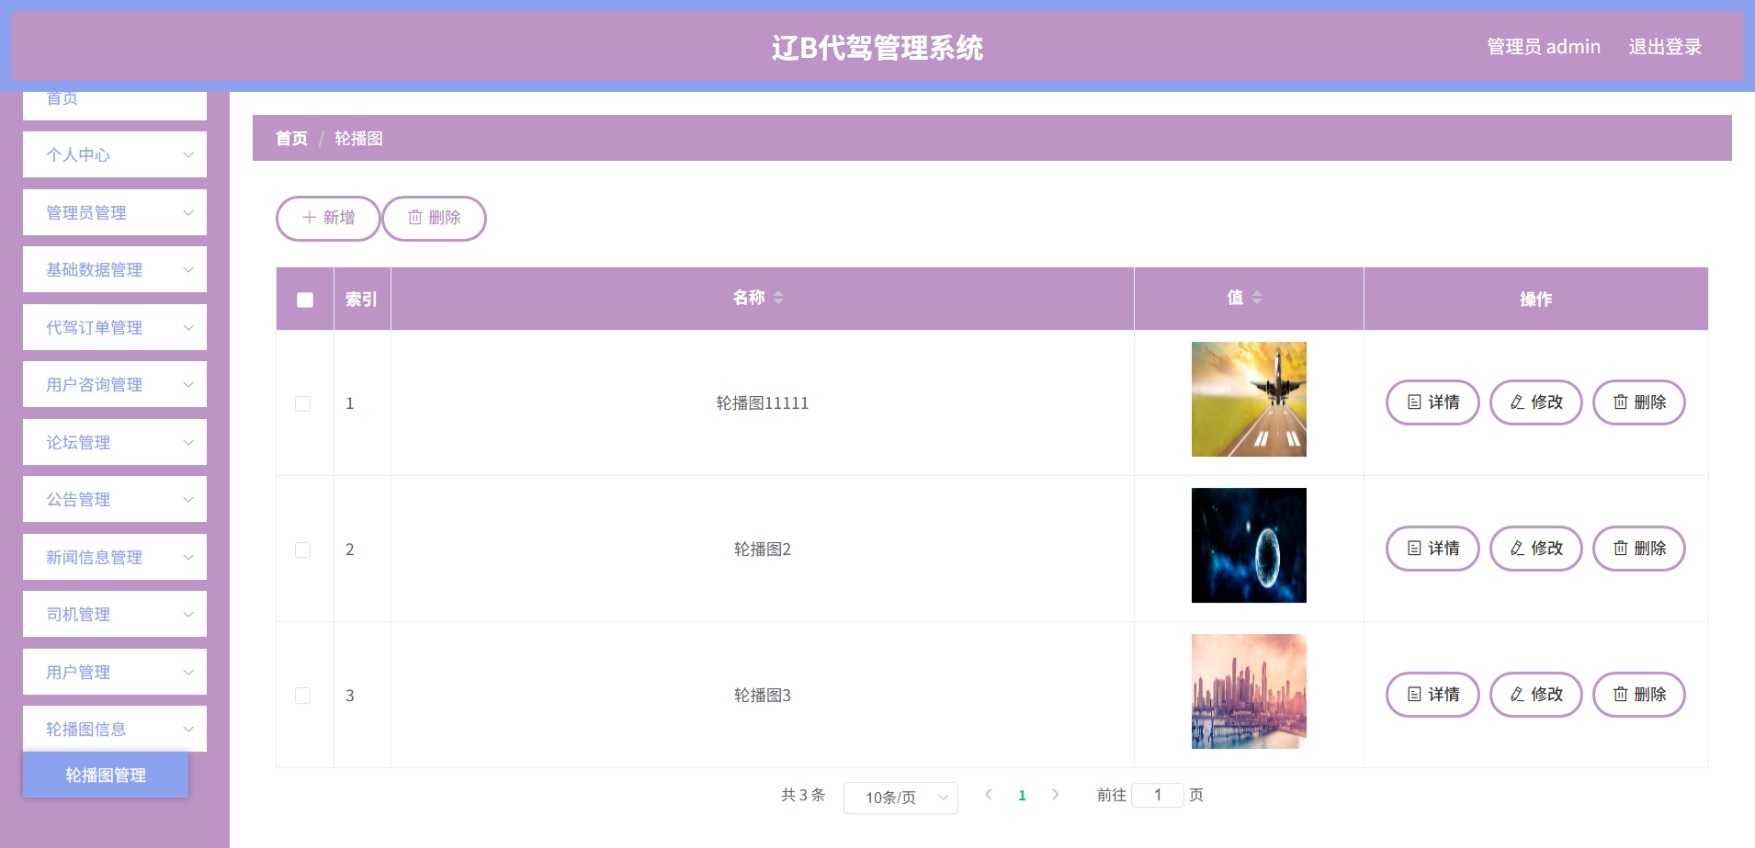Viewport: 1755px width, 848px height.
Task: Open the blue planet thumbnail
Action: (x=1249, y=545)
